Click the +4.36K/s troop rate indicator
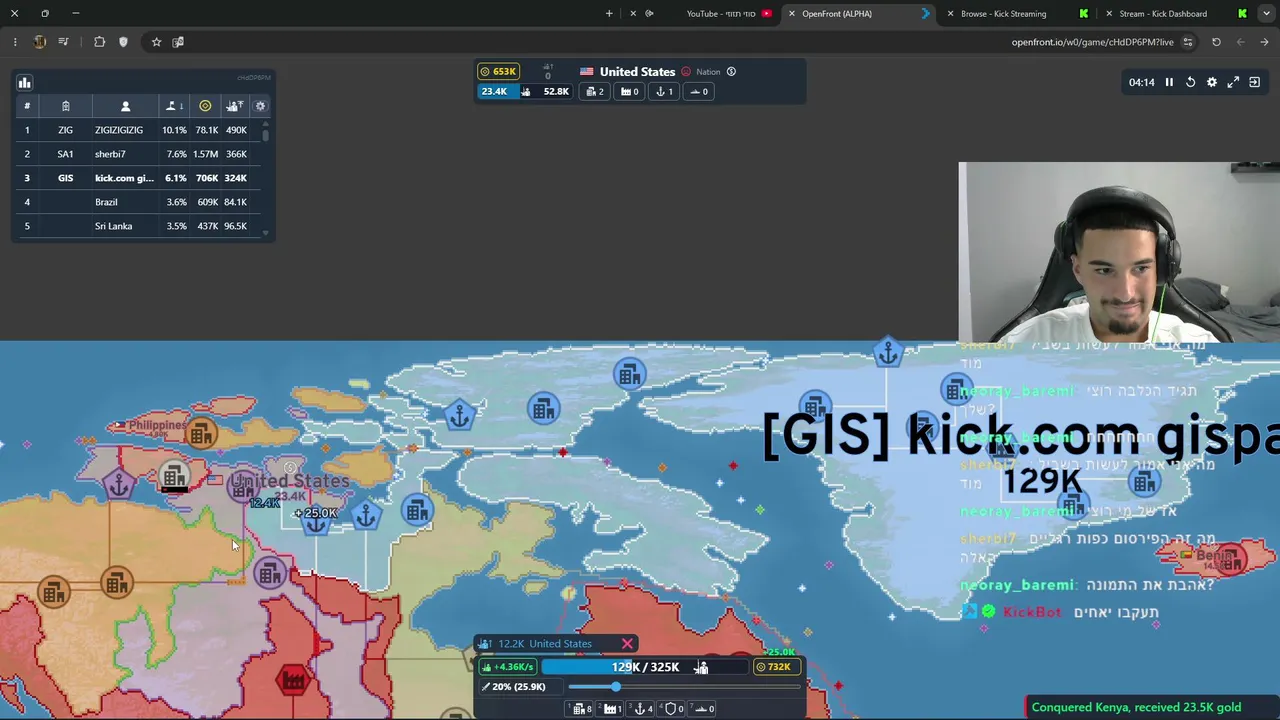The height and width of the screenshot is (720, 1280). 509,667
